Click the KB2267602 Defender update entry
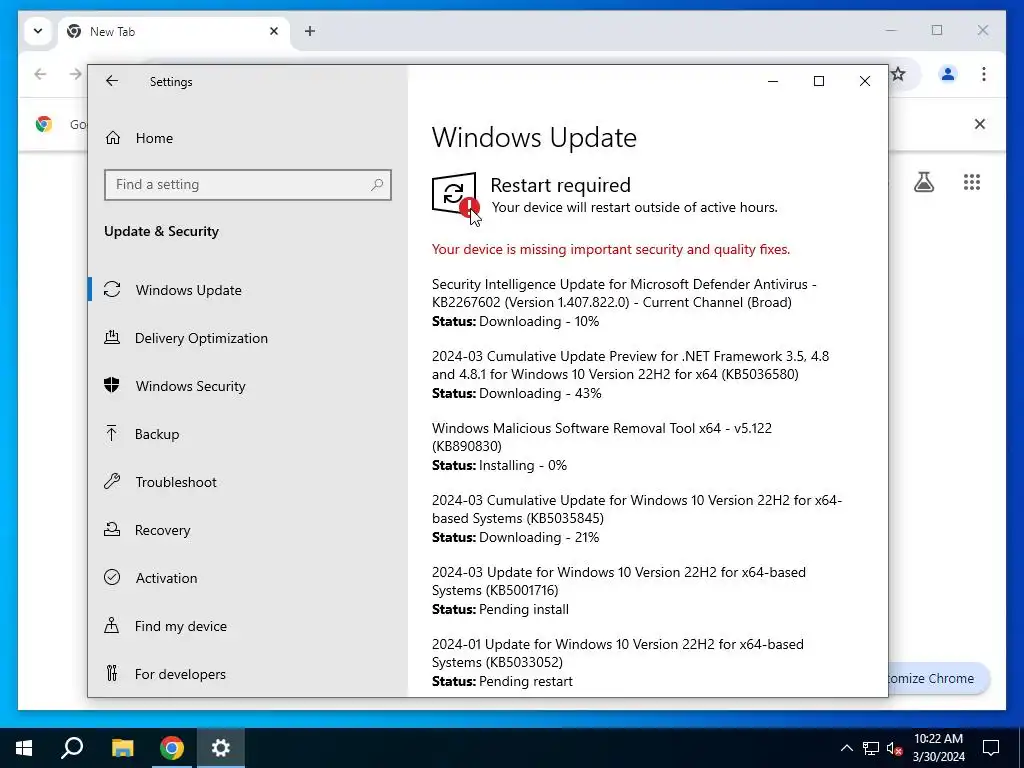 (624, 302)
